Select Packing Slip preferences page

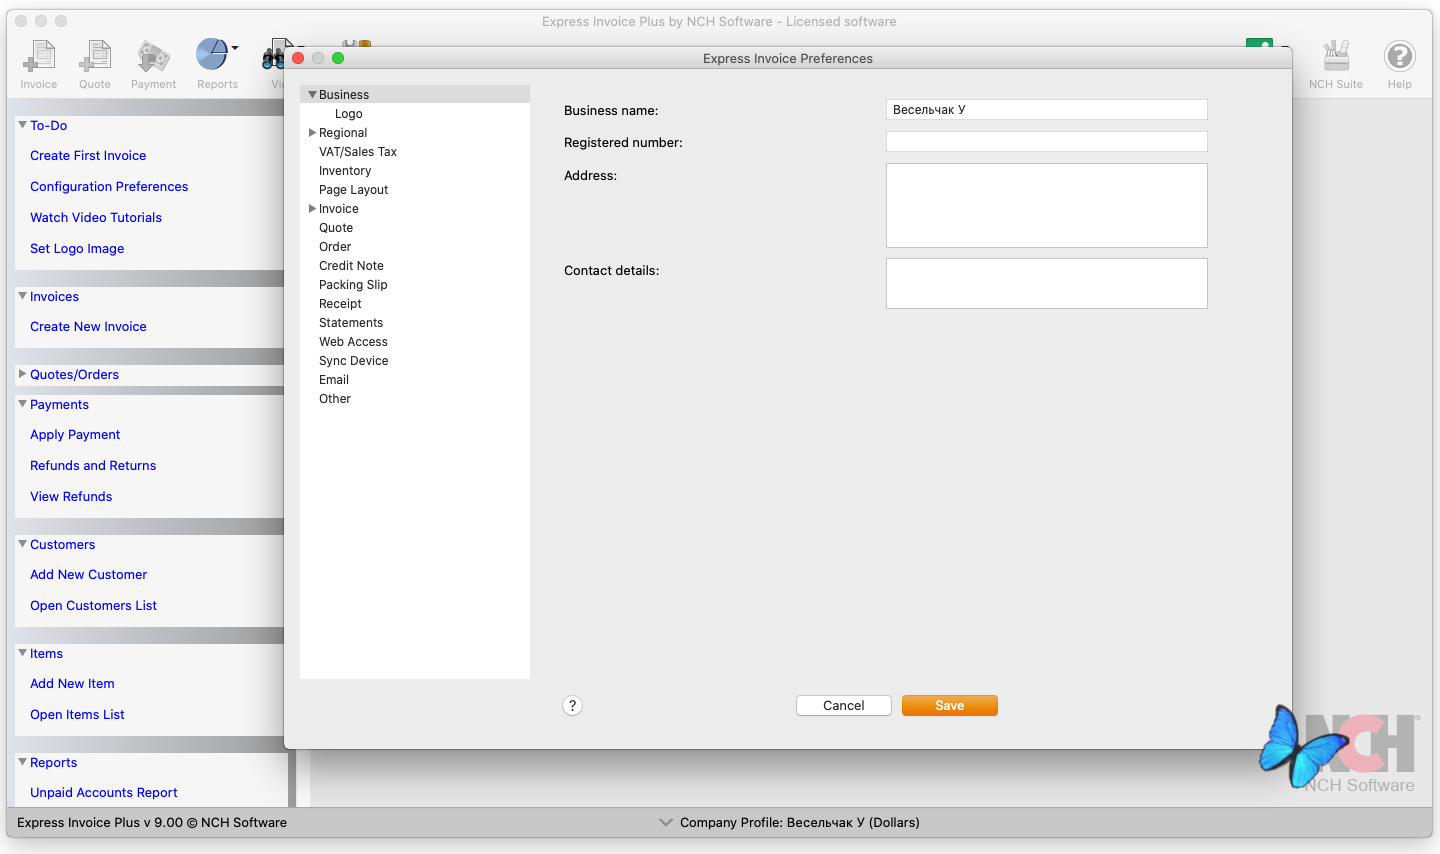353,285
